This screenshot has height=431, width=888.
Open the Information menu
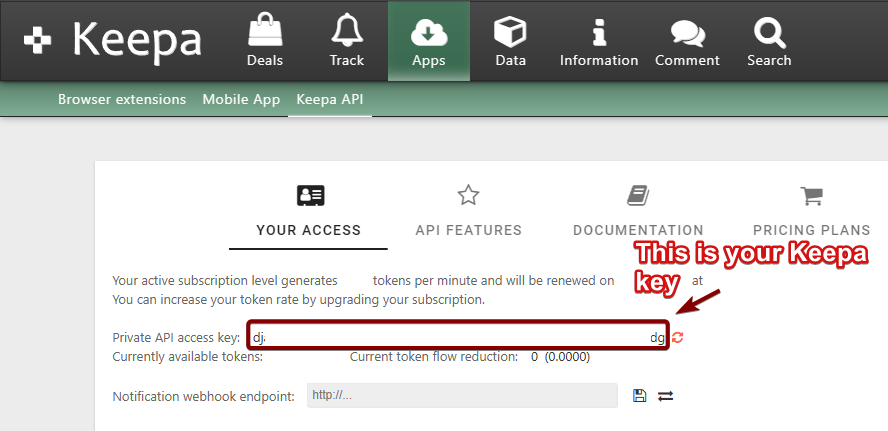pyautogui.click(x=599, y=41)
